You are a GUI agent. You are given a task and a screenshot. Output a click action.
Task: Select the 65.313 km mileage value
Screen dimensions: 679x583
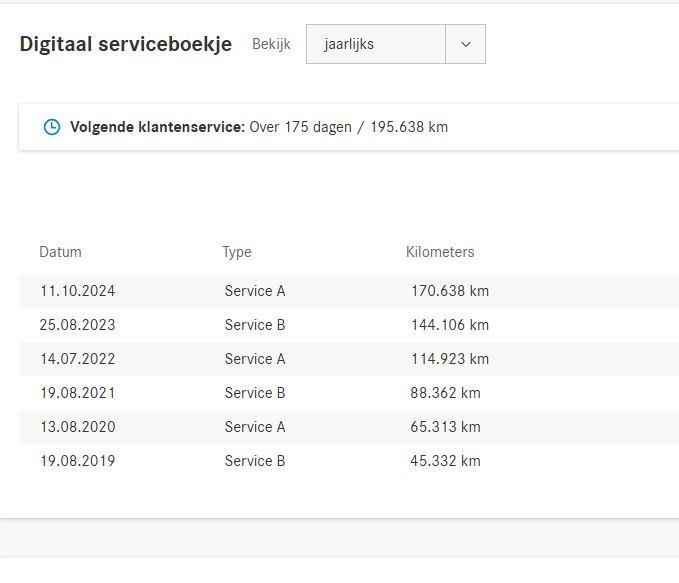point(445,427)
